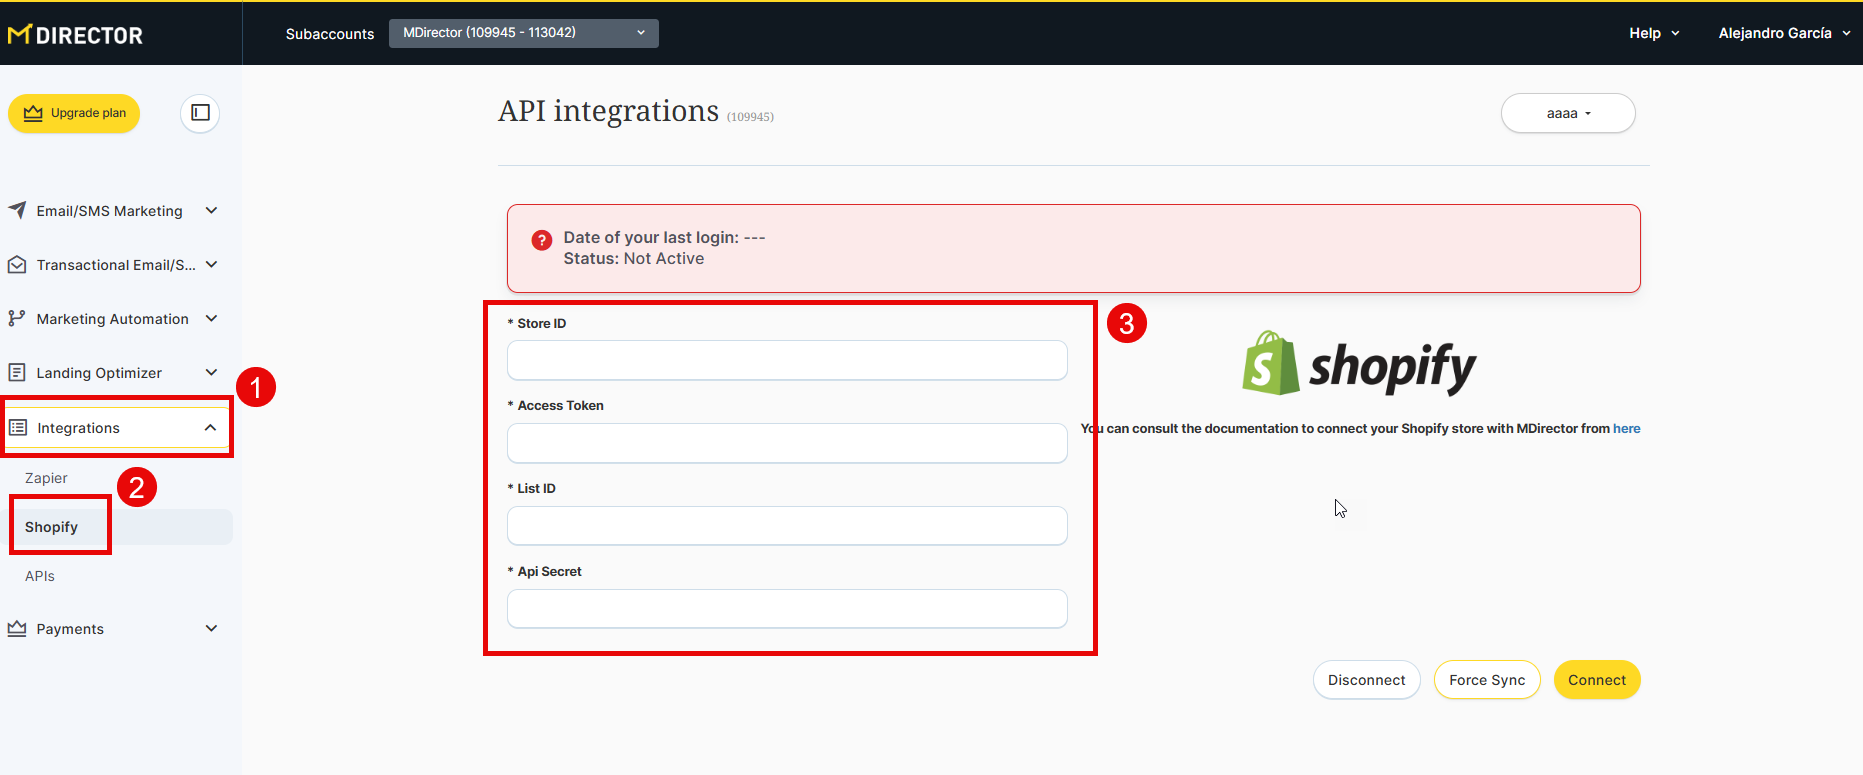The width and height of the screenshot is (1863, 775).
Task: Click the Marketing Automation branch icon
Action: pos(17,319)
